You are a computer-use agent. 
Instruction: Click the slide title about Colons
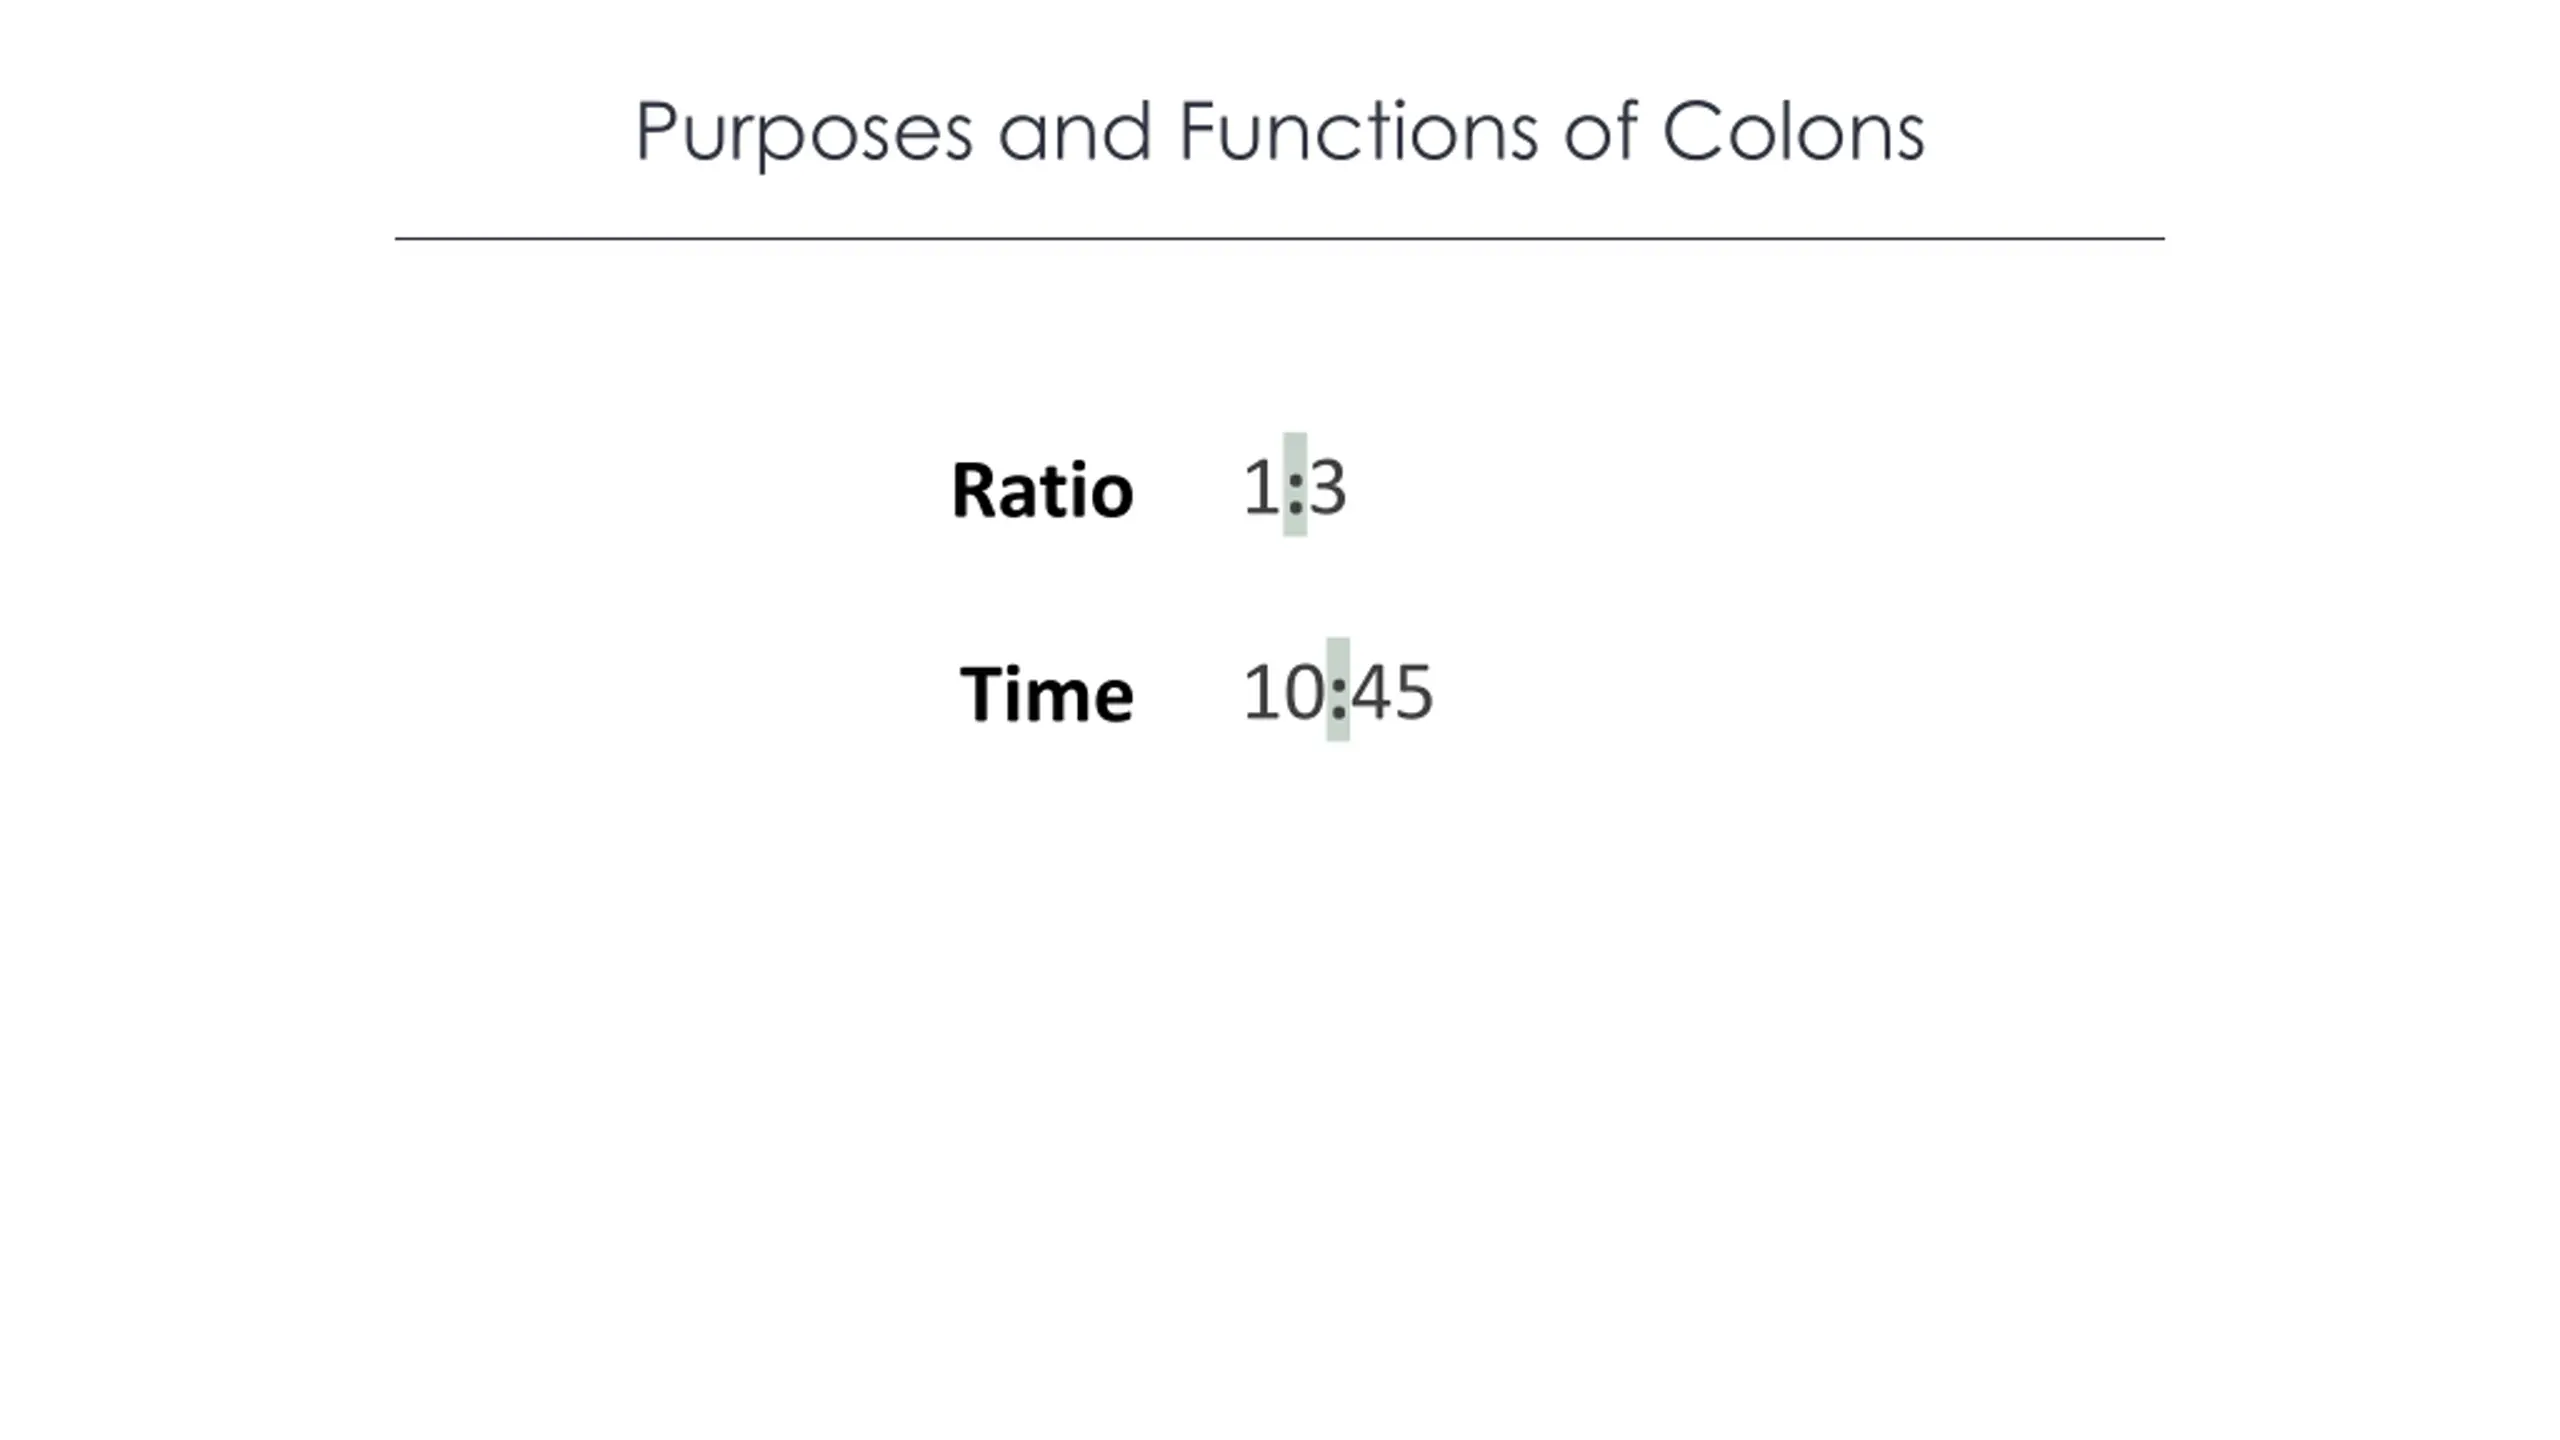[x=1279, y=132]
